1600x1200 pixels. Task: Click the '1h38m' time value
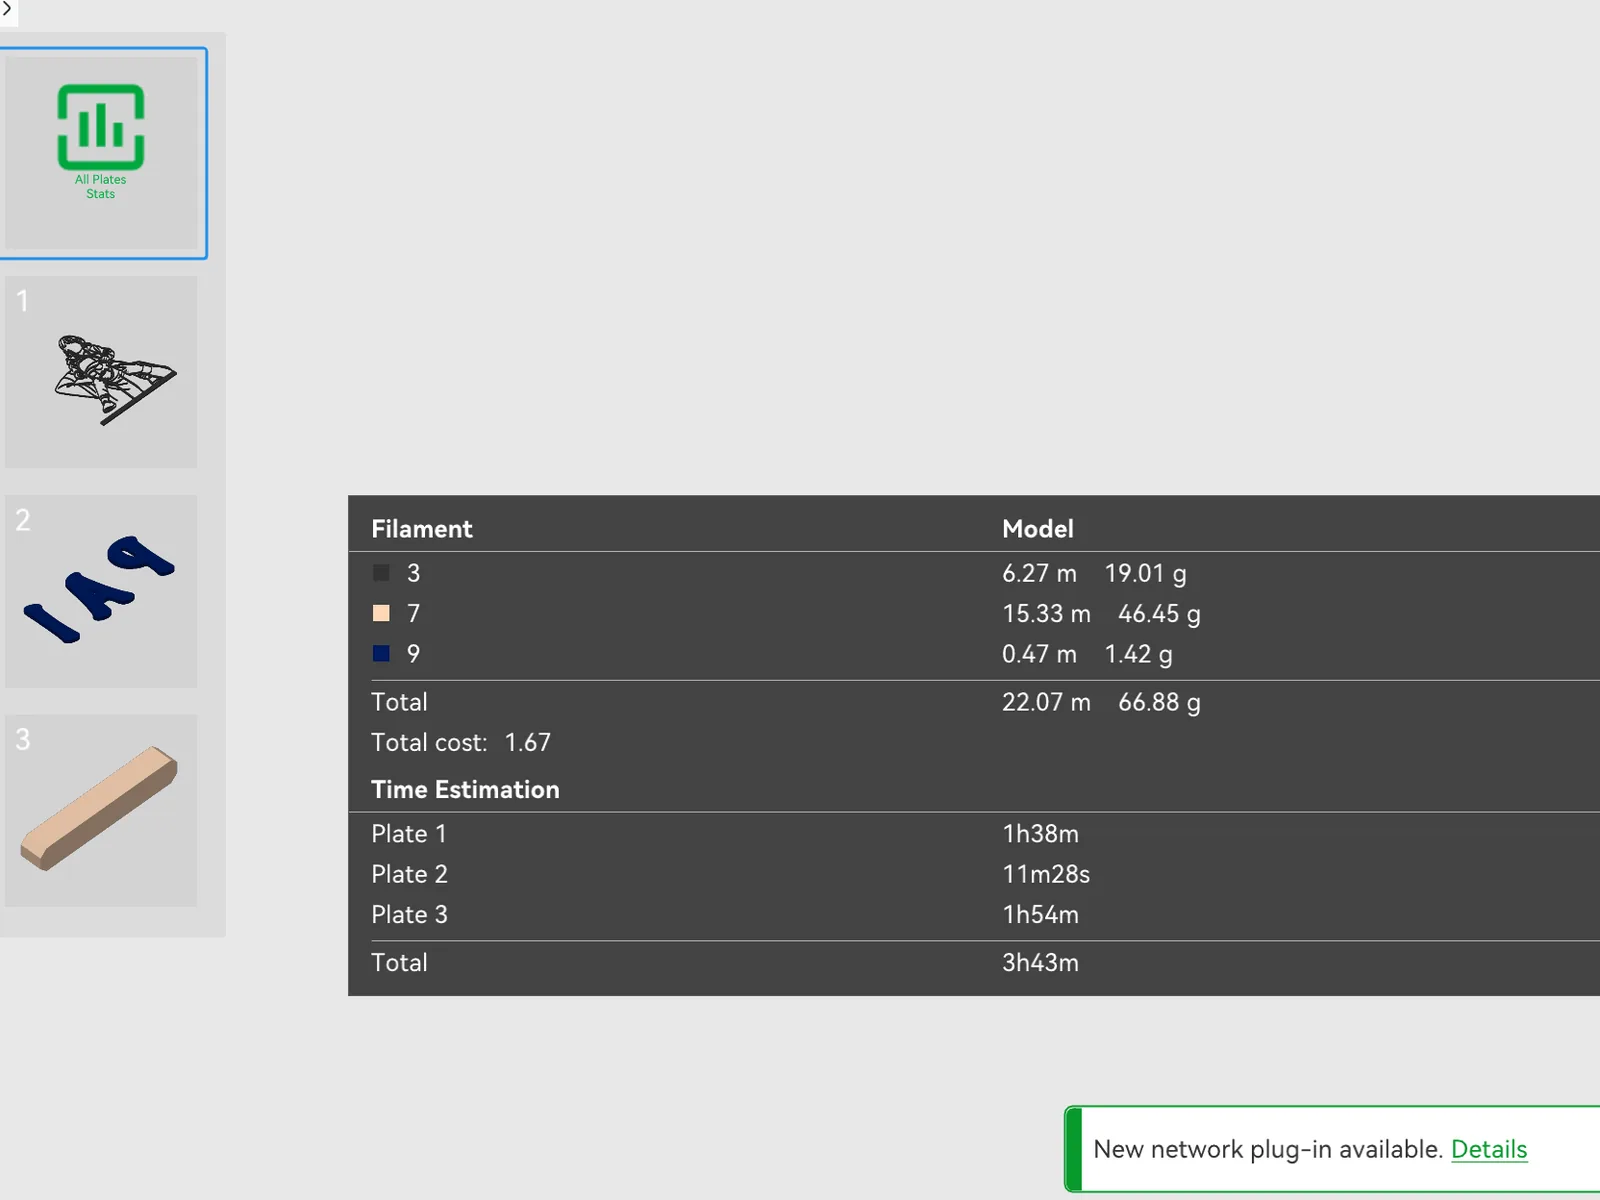1041,834
